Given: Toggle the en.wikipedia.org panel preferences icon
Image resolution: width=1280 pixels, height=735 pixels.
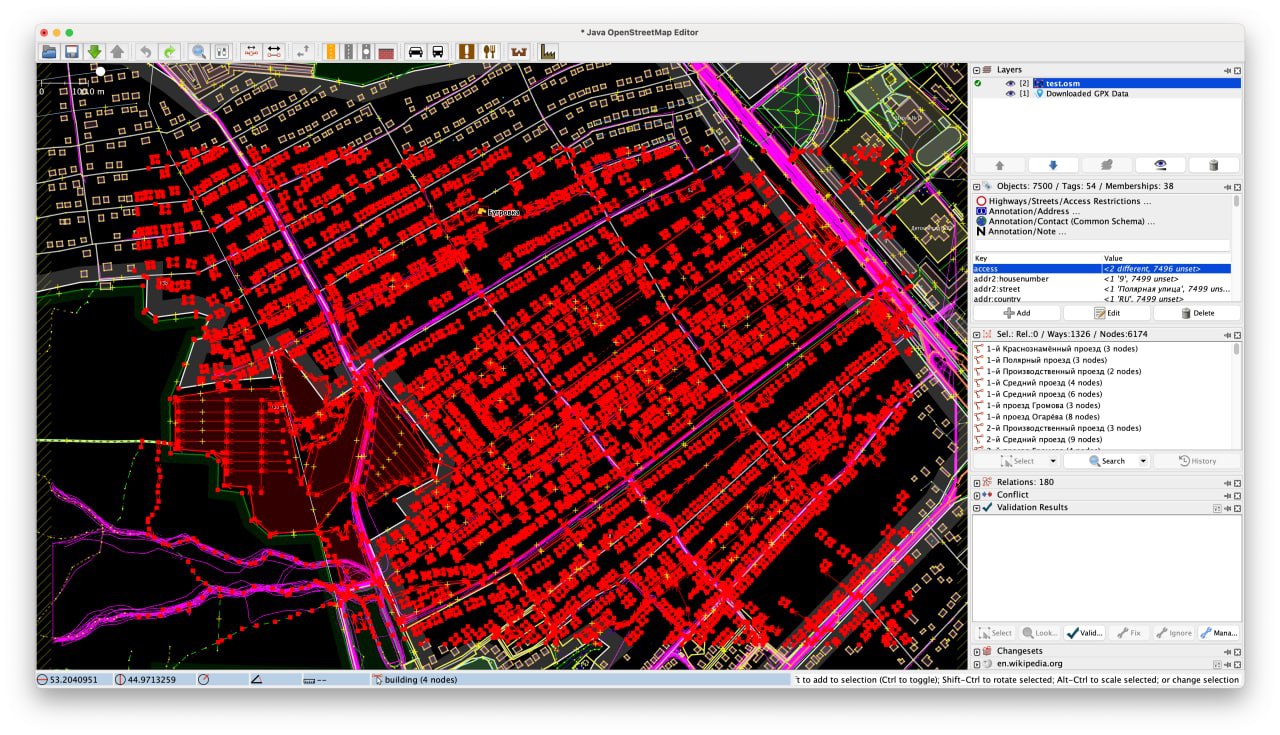Looking at the screenshot, I should pyautogui.click(x=1217, y=664).
